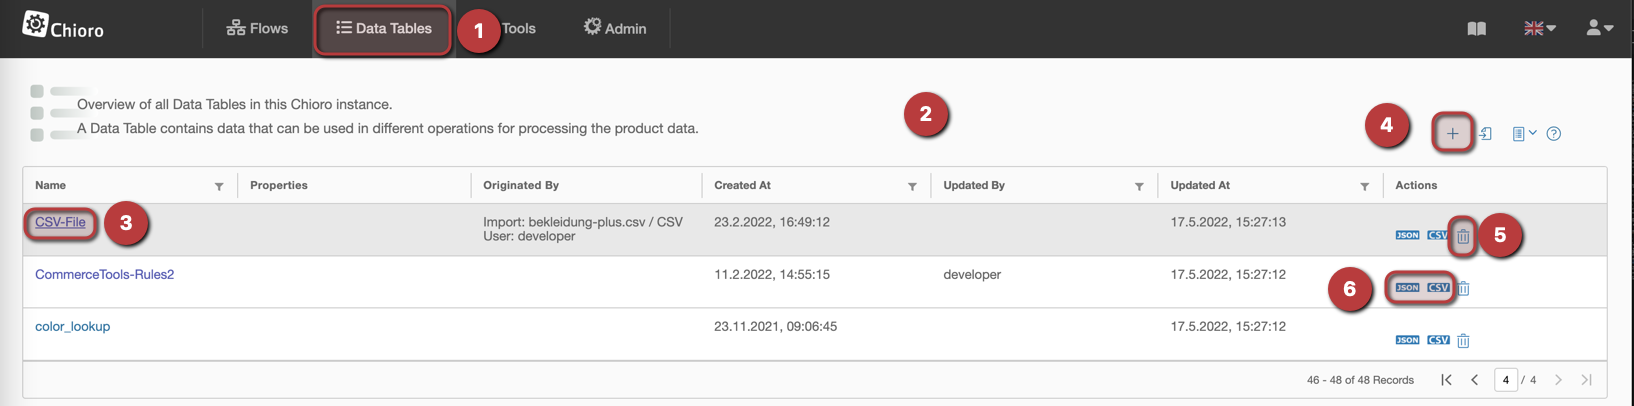The image size is (1634, 406).
Task: Delete the CSV-File data table
Action: [x=1463, y=236]
